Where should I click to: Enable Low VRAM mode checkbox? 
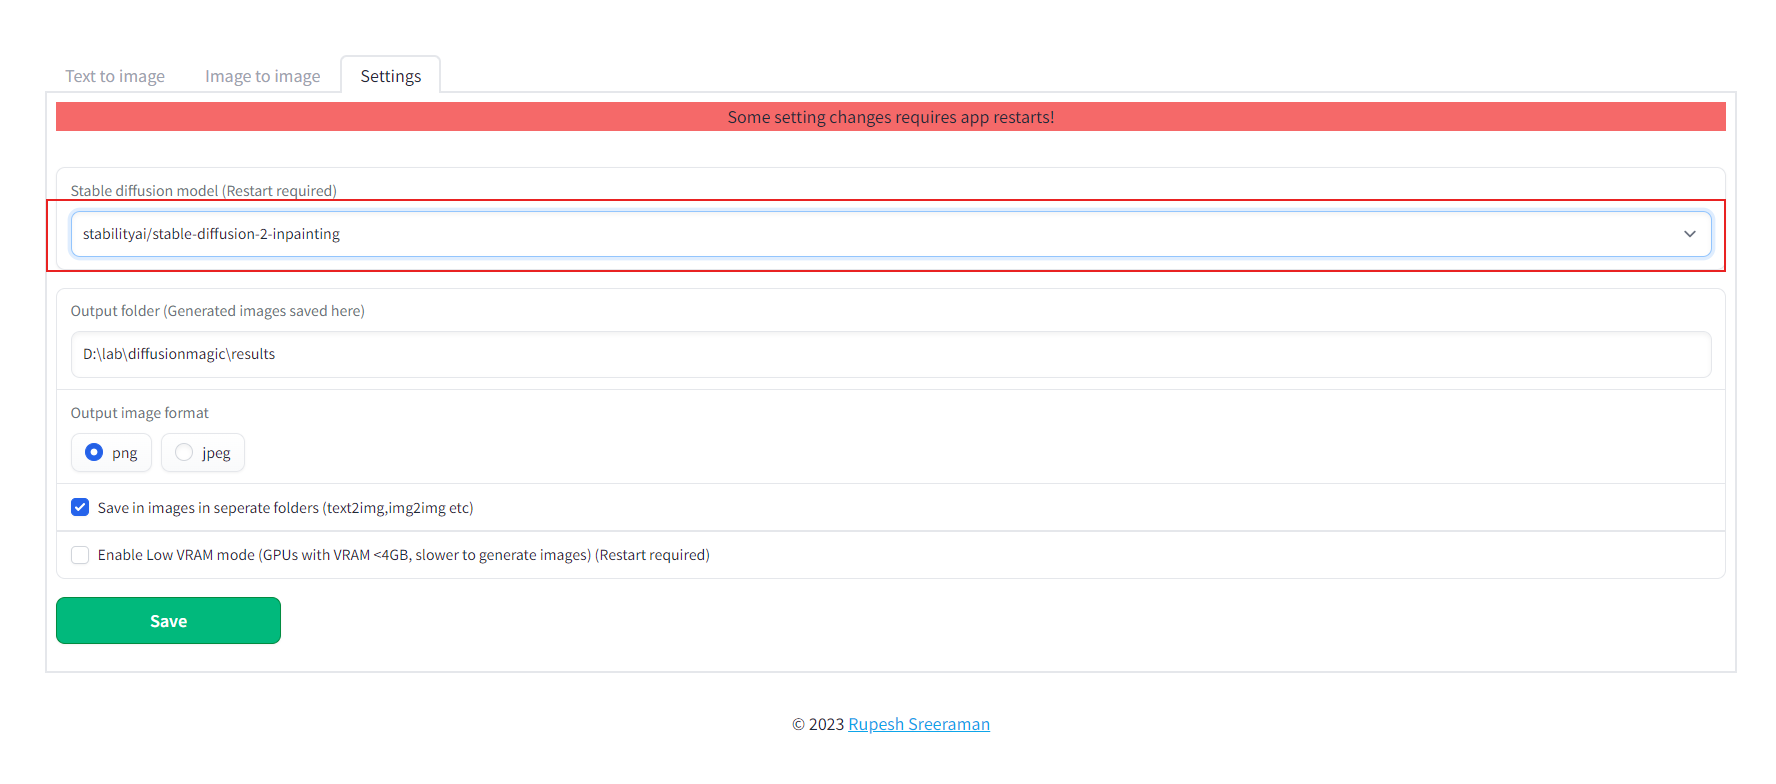coord(80,555)
